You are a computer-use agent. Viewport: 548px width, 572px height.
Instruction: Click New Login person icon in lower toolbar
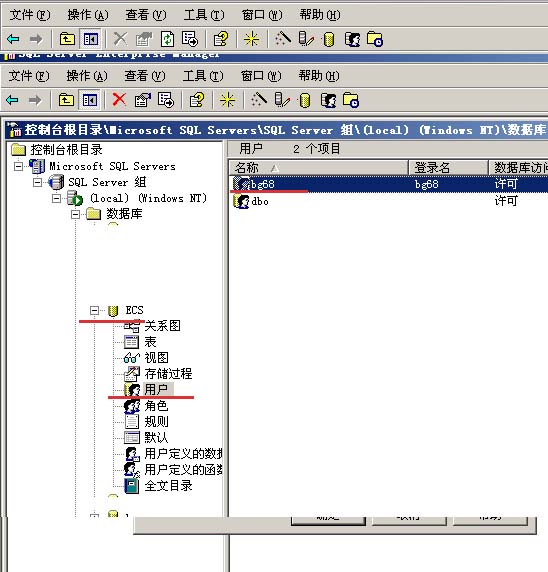(328, 100)
